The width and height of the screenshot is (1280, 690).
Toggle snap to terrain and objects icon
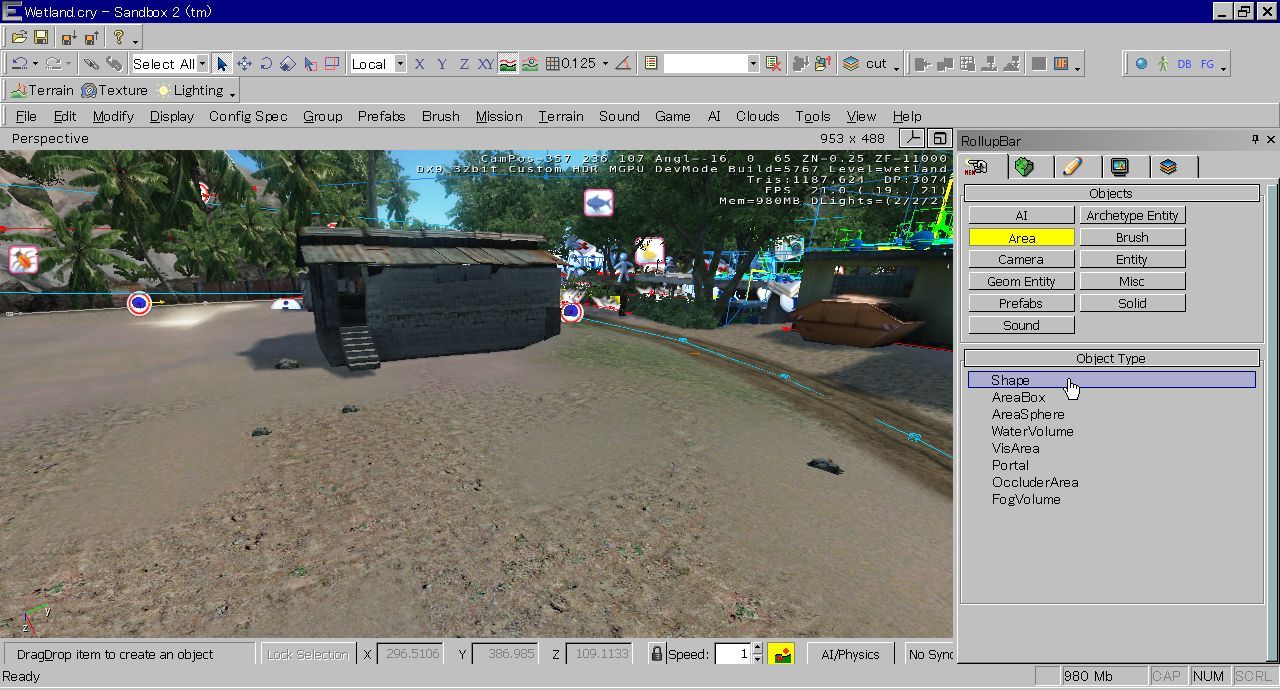530,63
